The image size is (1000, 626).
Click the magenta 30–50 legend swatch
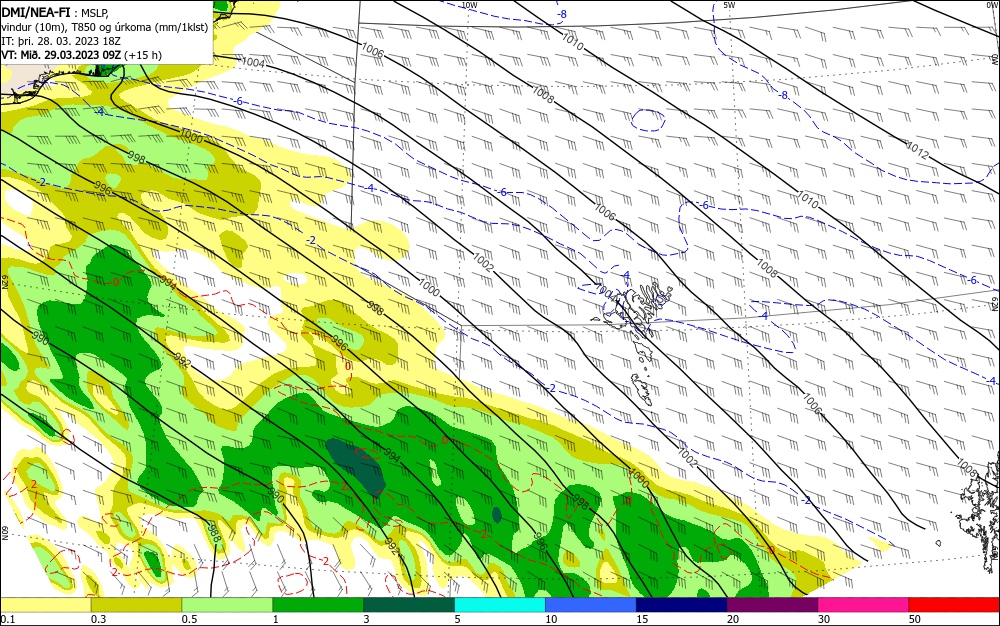point(863,605)
